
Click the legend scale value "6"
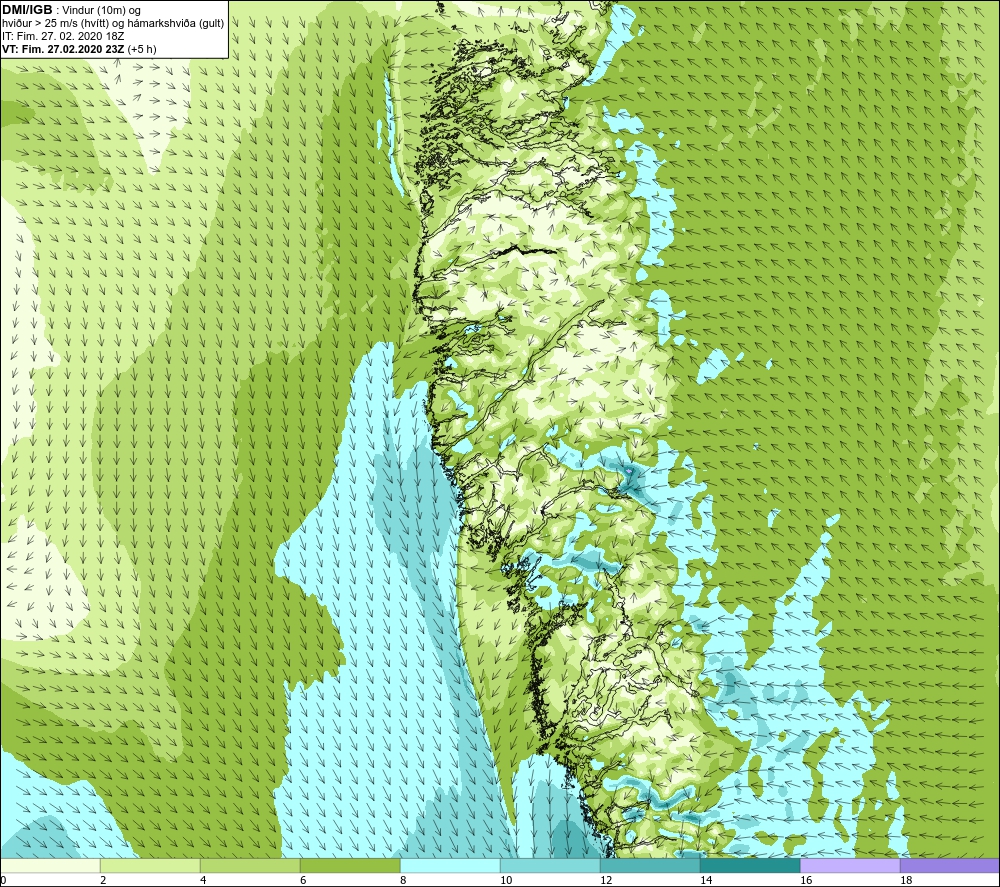303,880
